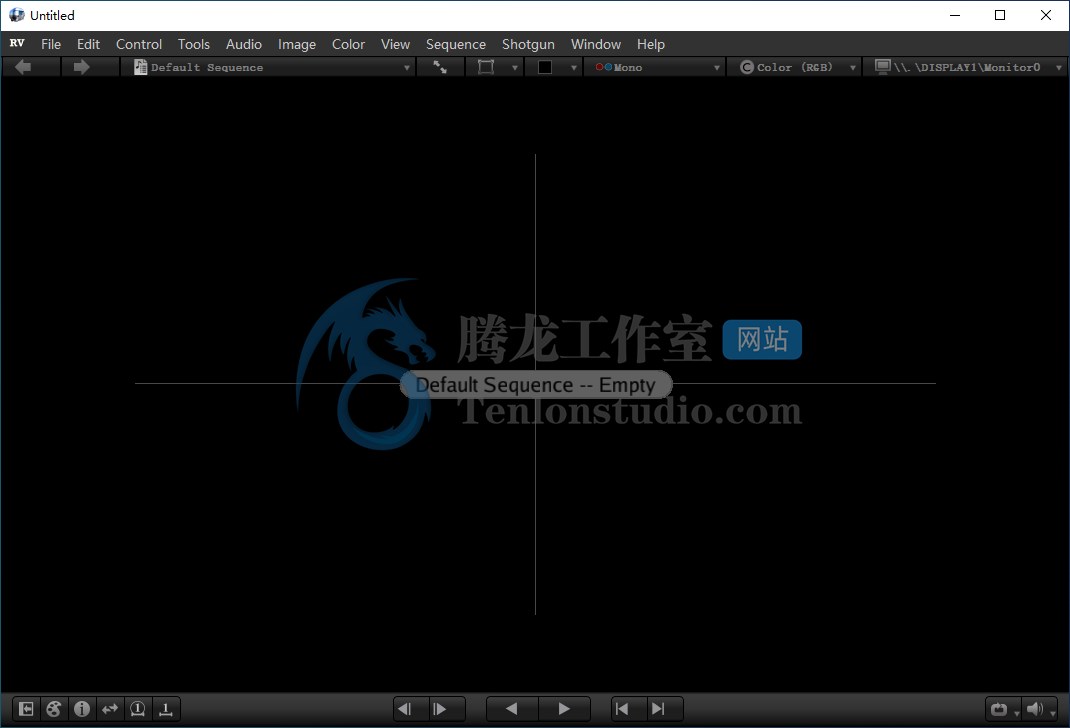
Task: Step back one frame
Action: point(405,709)
